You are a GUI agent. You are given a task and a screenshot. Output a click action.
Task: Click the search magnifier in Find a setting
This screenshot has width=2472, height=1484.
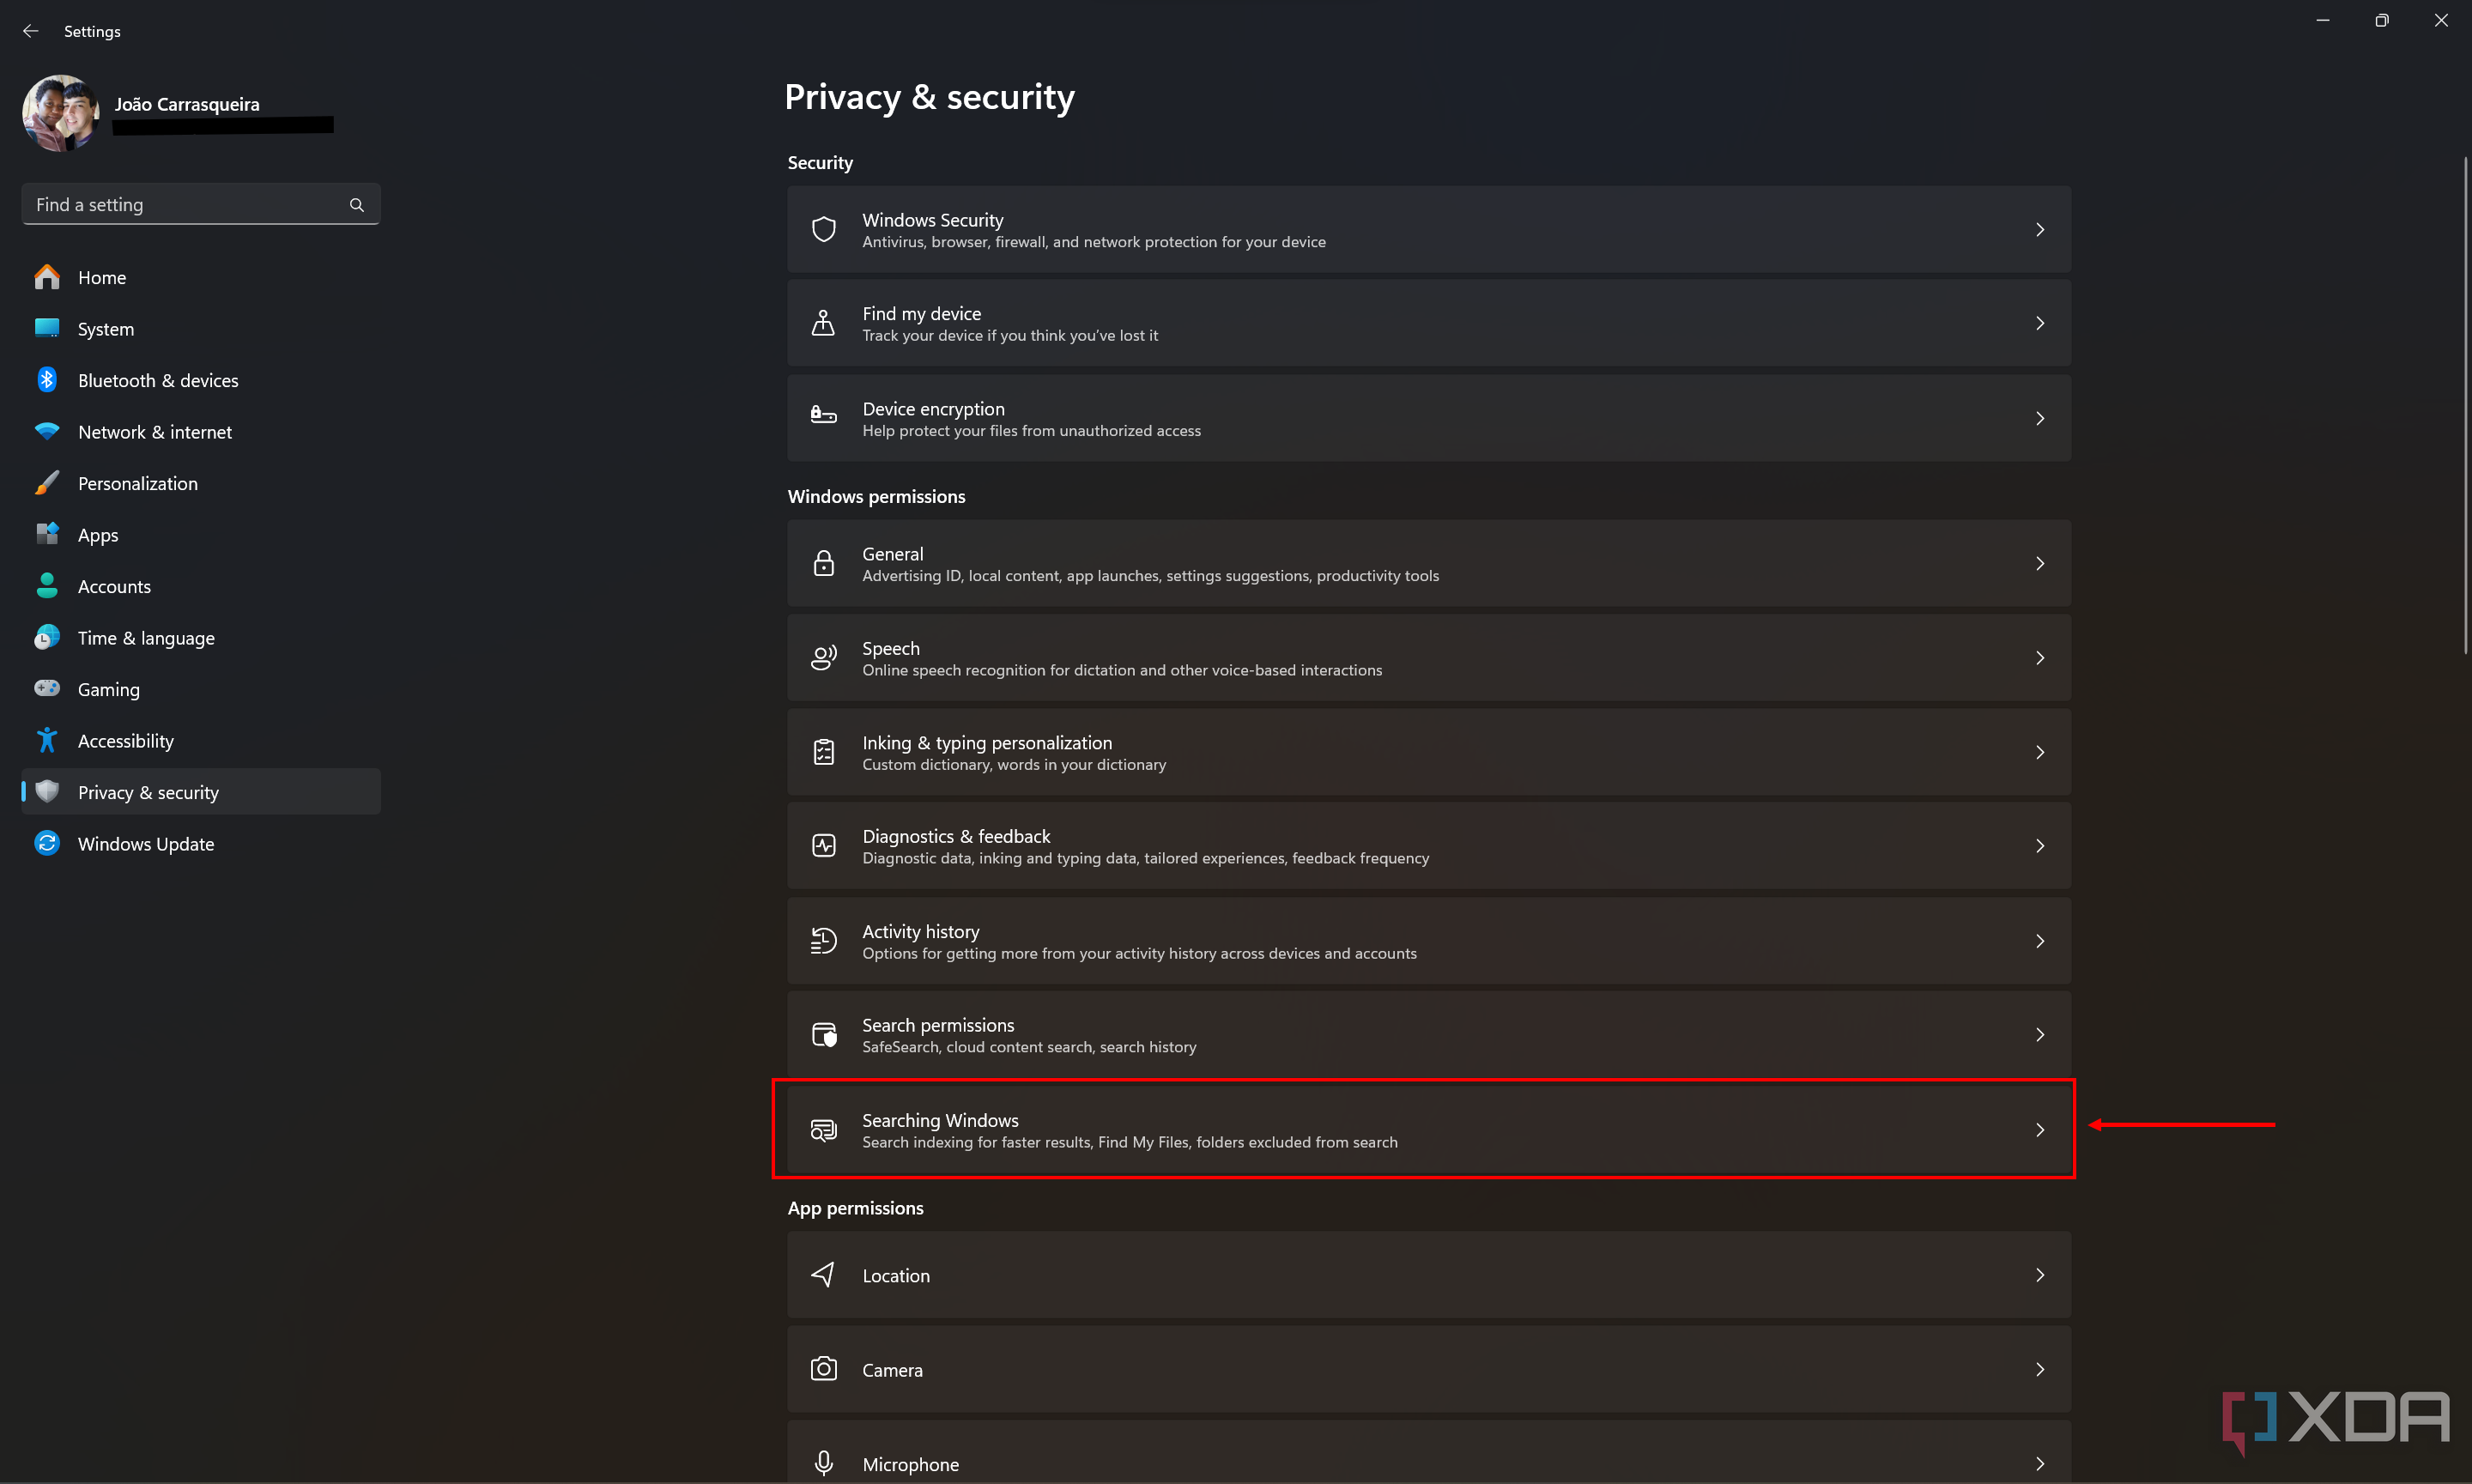tap(357, 204)
